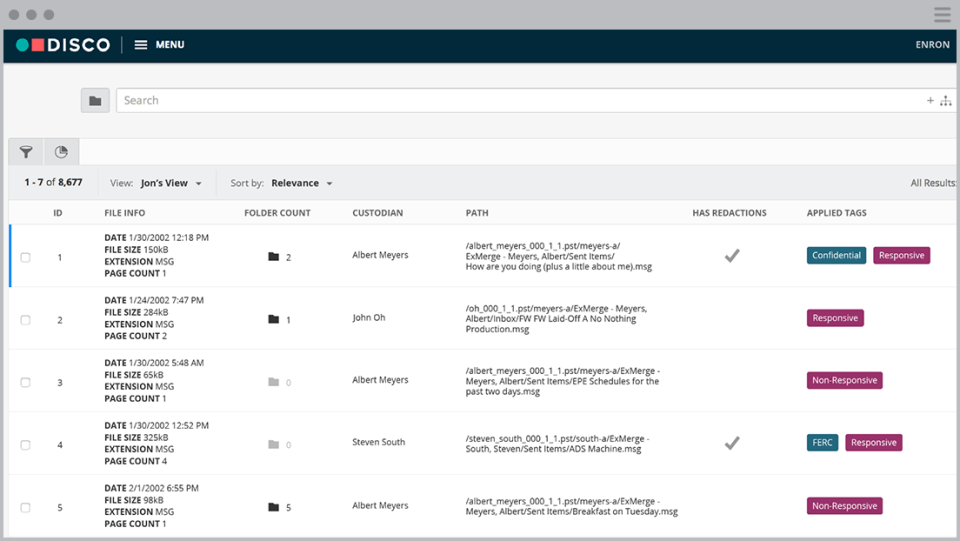The height and width of the screenshot is (541, 960).
Task: Click folder icon for document 5
Action: click(x=273, y=507)
